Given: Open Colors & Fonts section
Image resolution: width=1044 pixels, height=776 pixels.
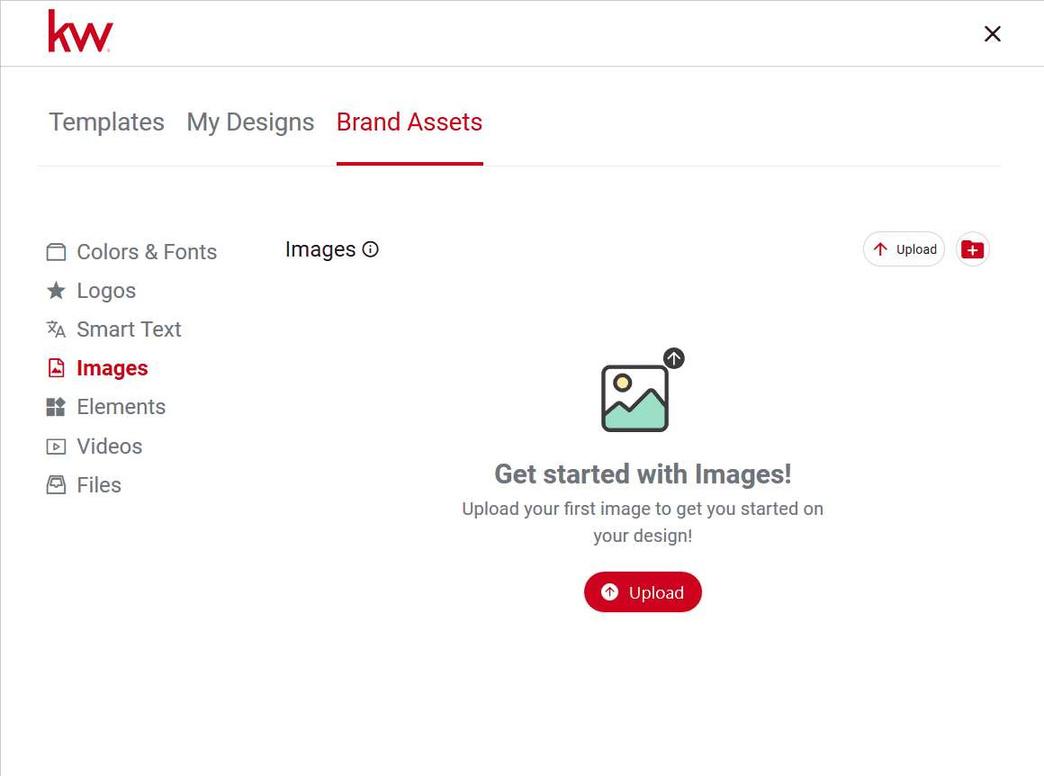Looking at the screenshot, I should [146, 252].
